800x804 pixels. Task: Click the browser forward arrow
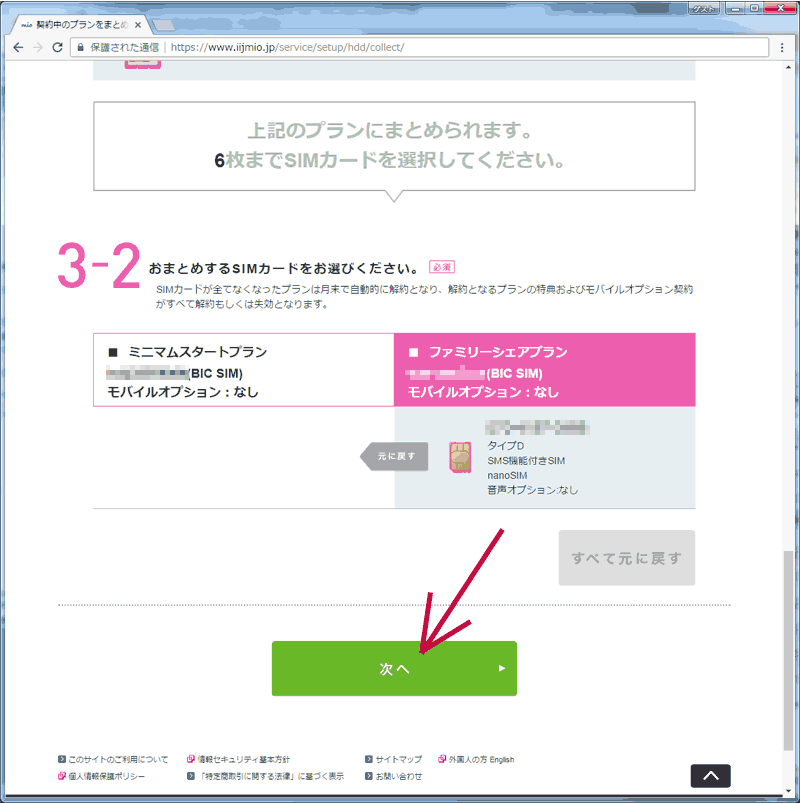pyautogui.click(x=38, y=47)
